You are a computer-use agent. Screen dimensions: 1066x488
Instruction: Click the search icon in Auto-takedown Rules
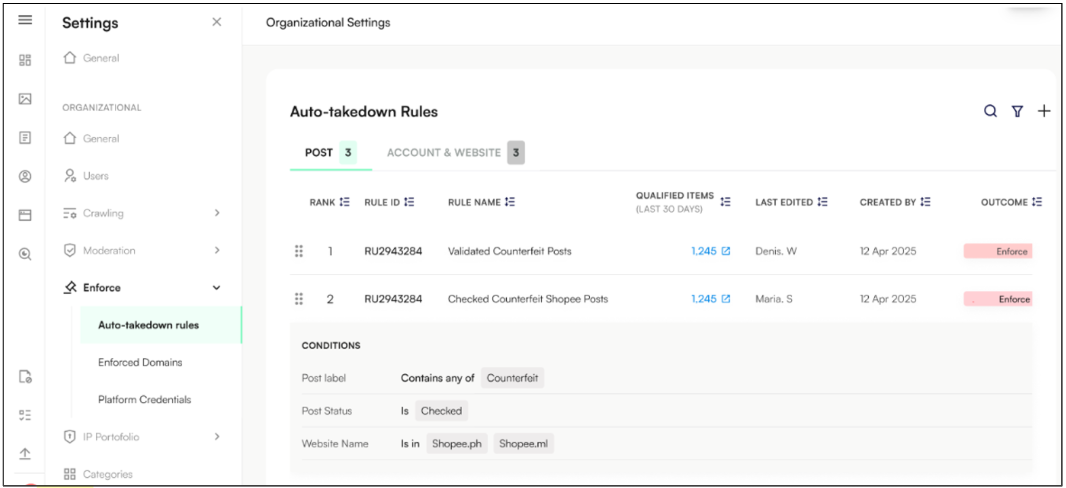(990, 111)
